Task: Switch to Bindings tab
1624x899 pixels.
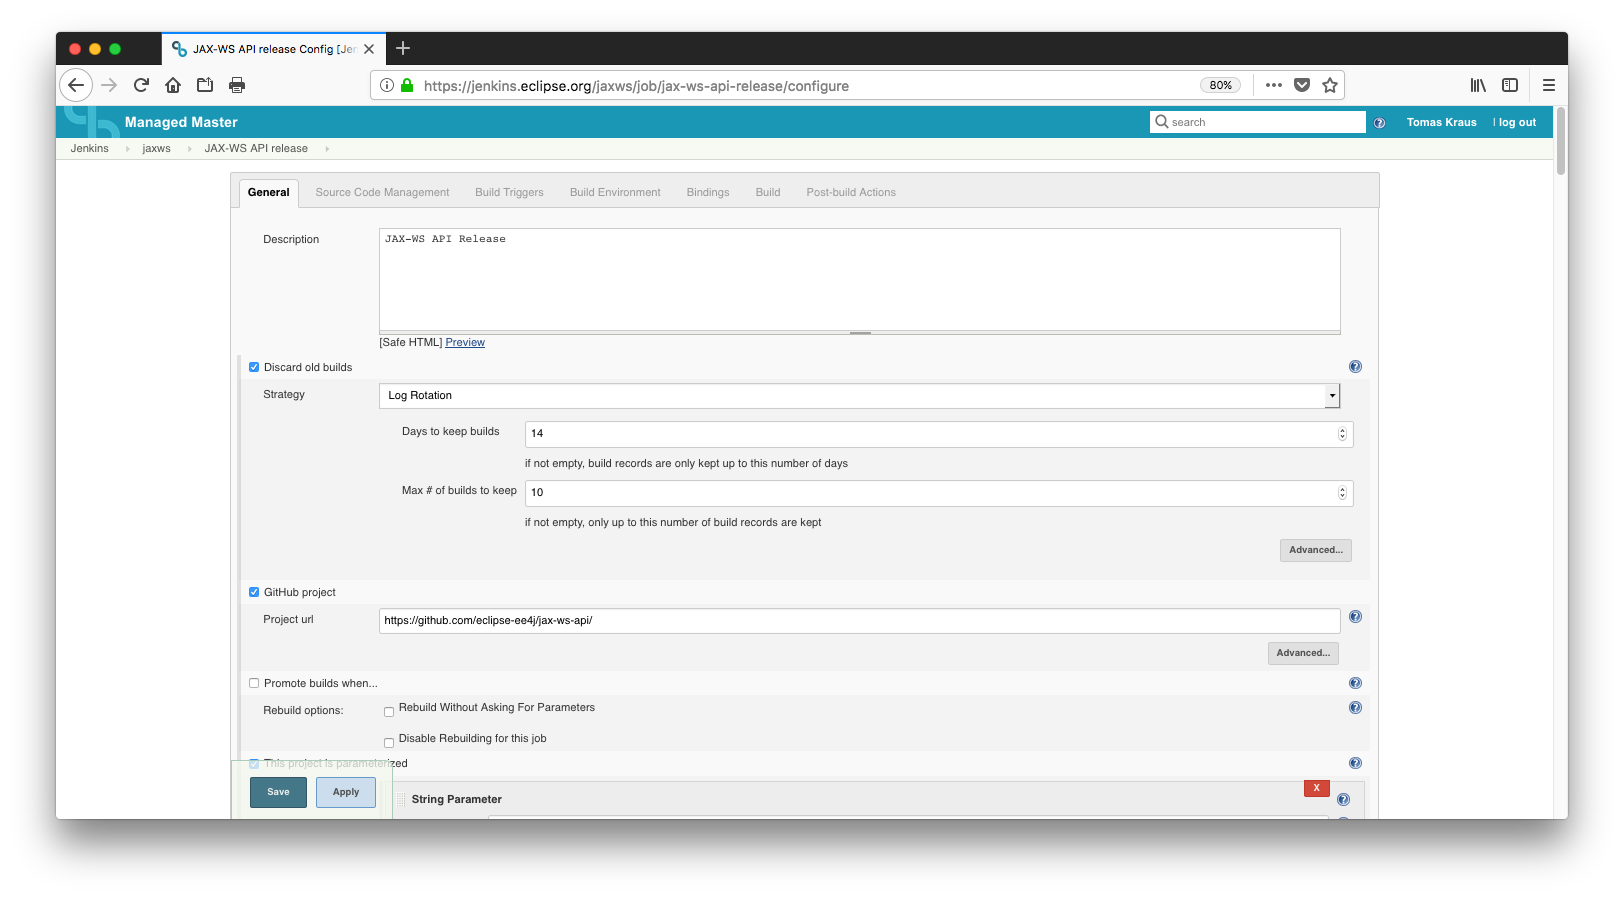Action: (x=708, y=193)
